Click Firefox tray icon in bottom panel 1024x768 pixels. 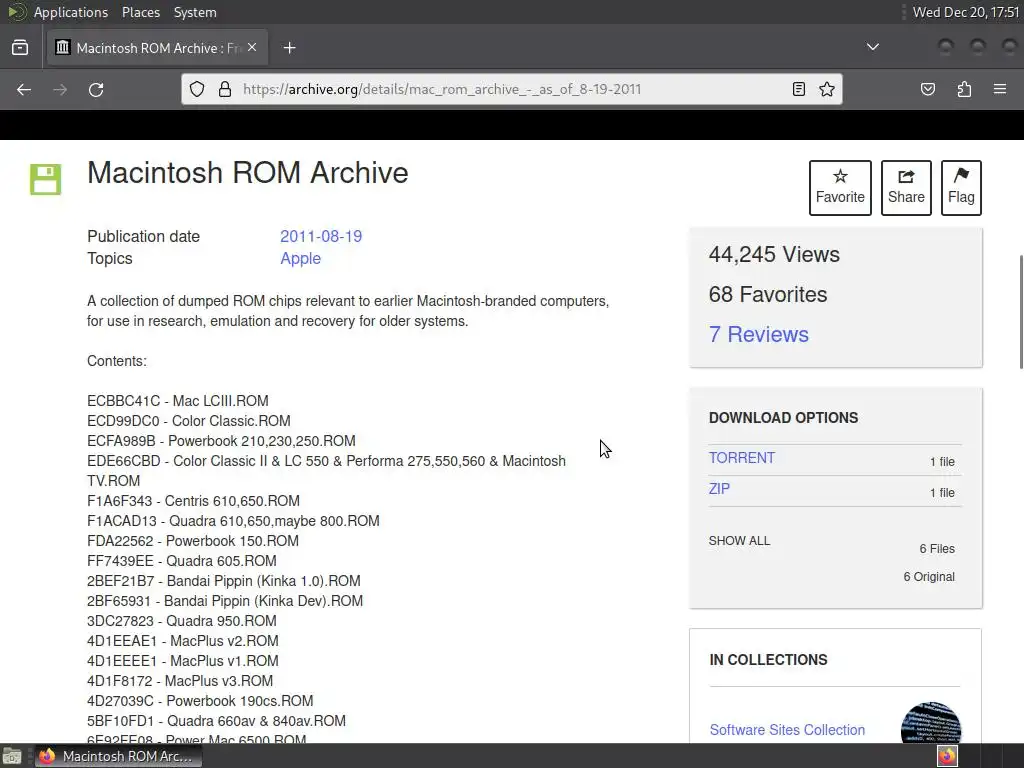point(947,756)
